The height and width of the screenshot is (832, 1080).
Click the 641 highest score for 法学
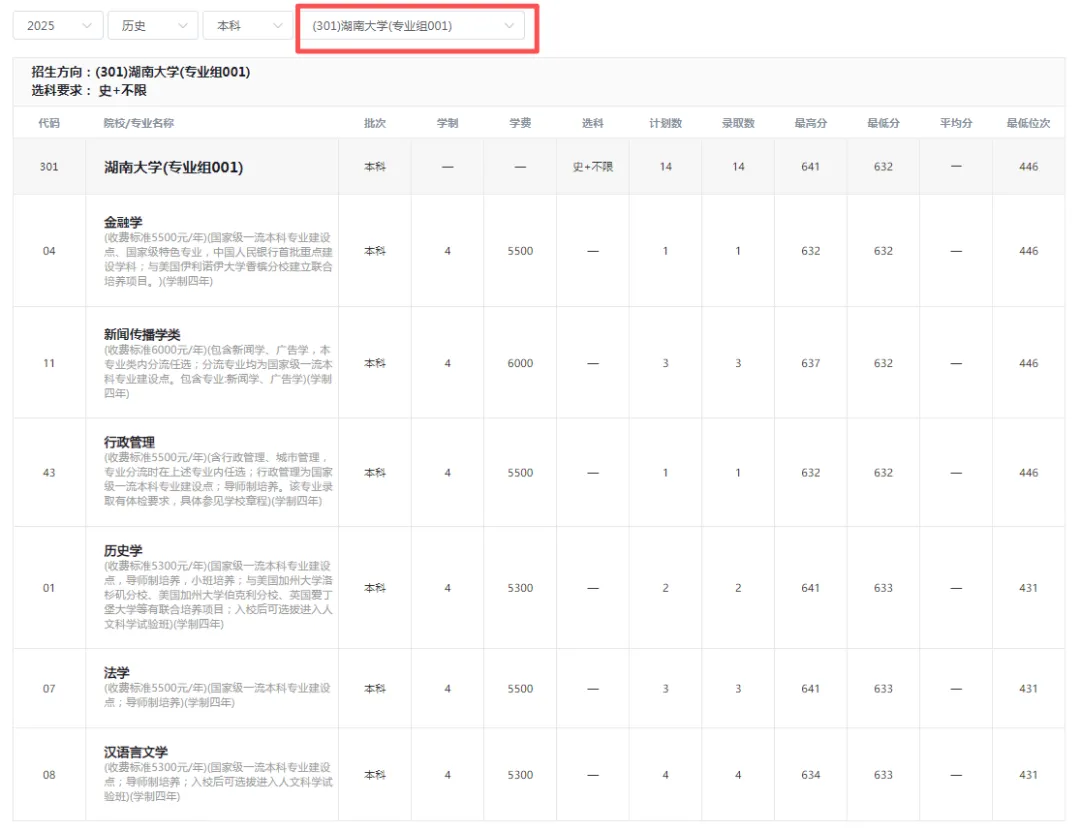[x=811, y=689]
